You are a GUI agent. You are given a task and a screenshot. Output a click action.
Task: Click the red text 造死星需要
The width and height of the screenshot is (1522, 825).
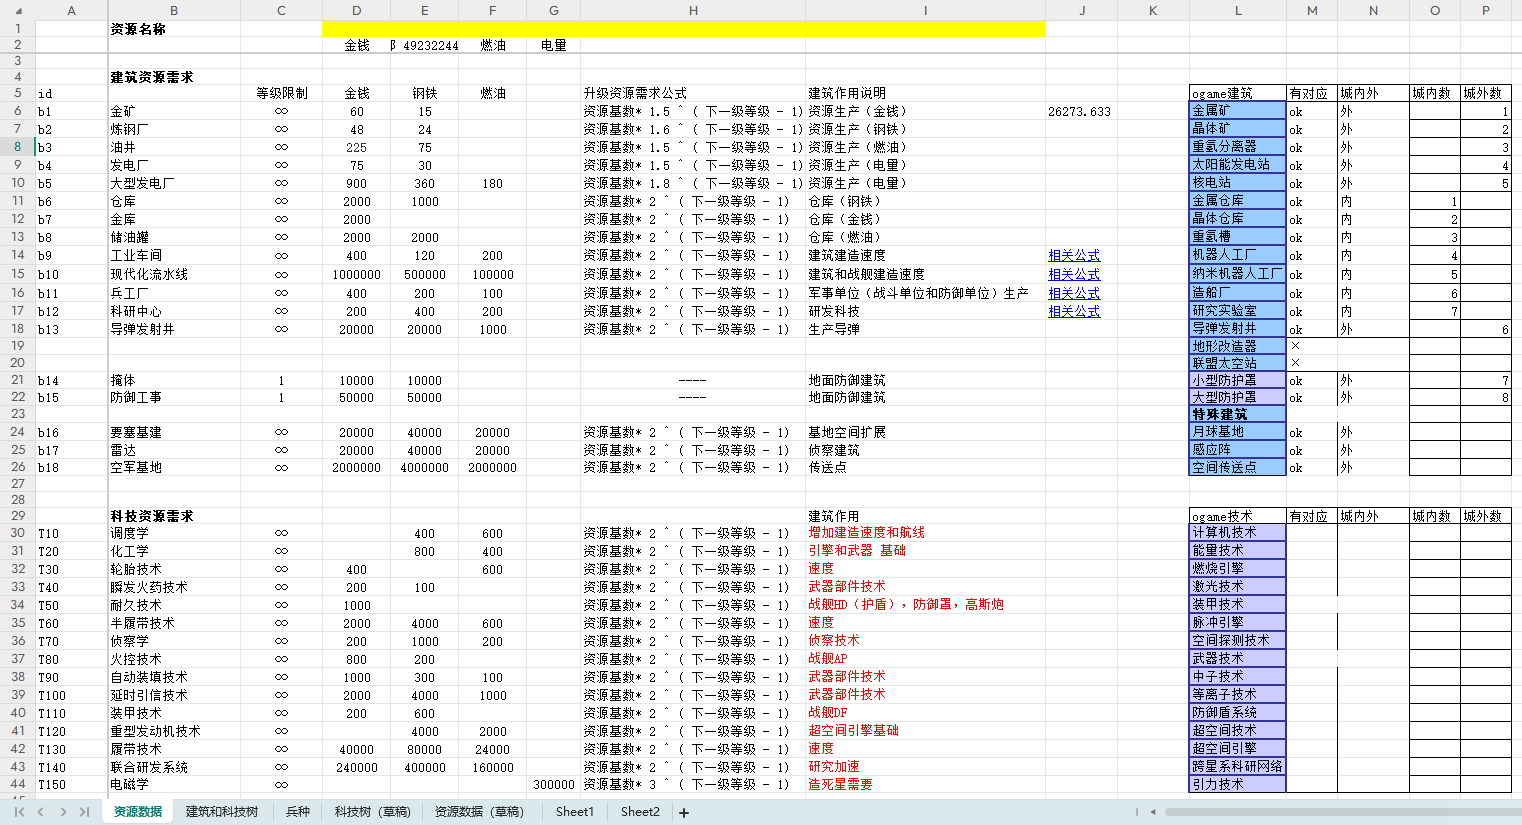(x=841, y=785)
